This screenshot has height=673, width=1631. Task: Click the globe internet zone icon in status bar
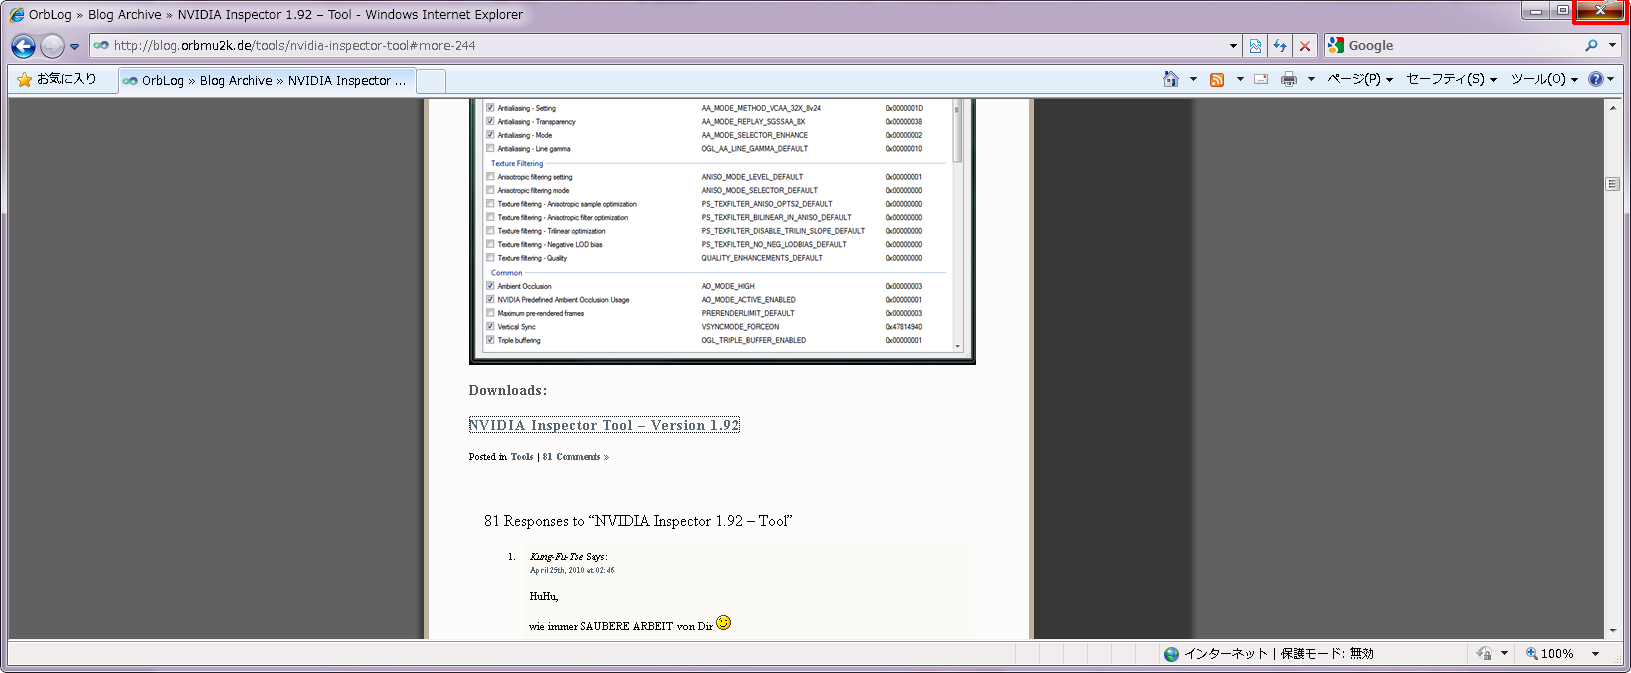(1172, 654)
